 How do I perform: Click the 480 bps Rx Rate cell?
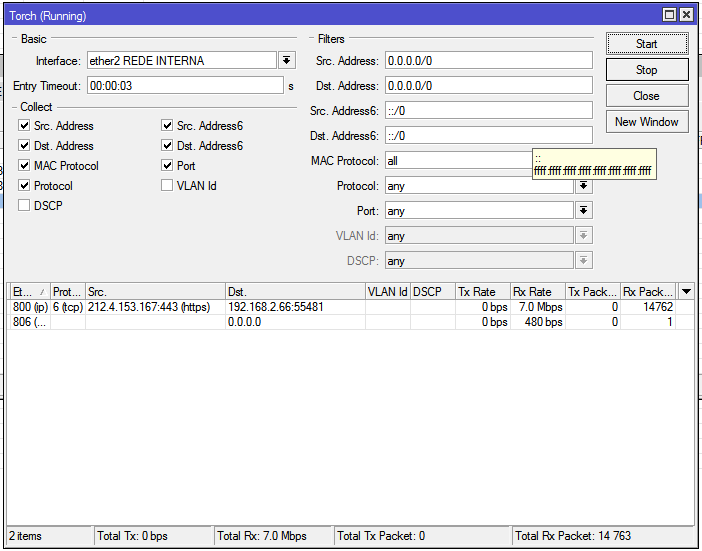538,322
